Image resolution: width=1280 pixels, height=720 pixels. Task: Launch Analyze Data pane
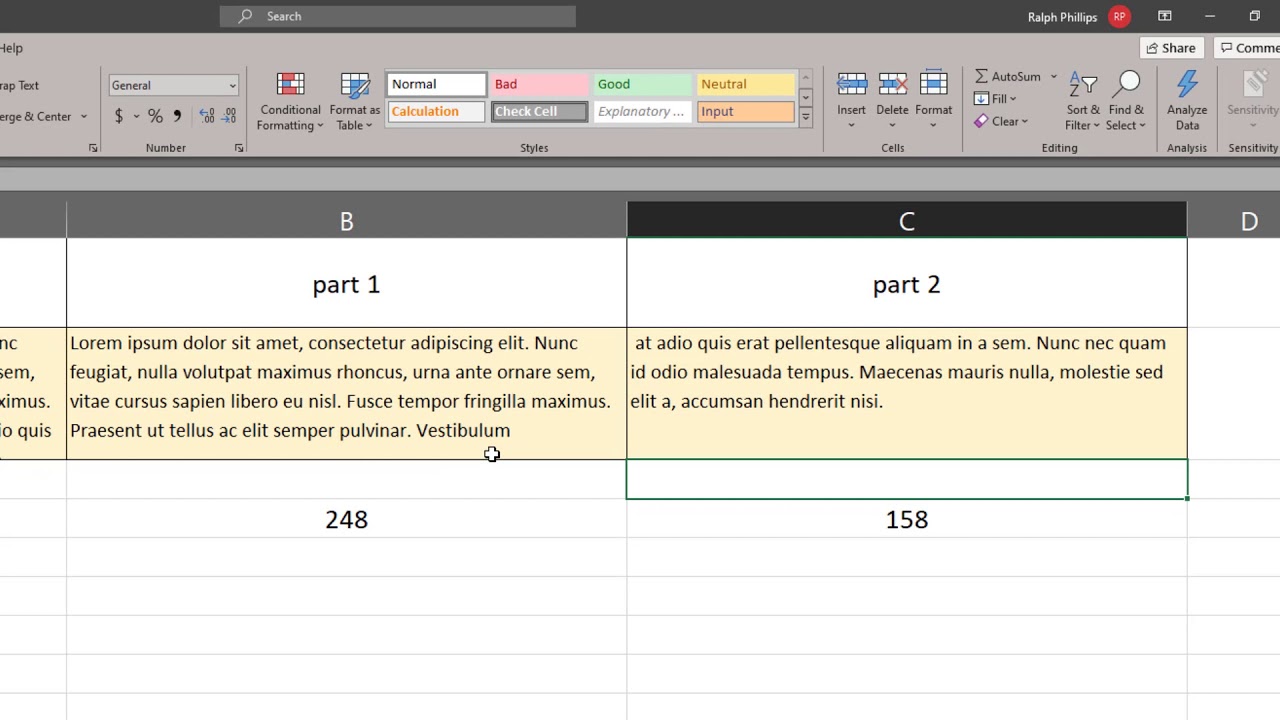click(x=1187, y=101)
